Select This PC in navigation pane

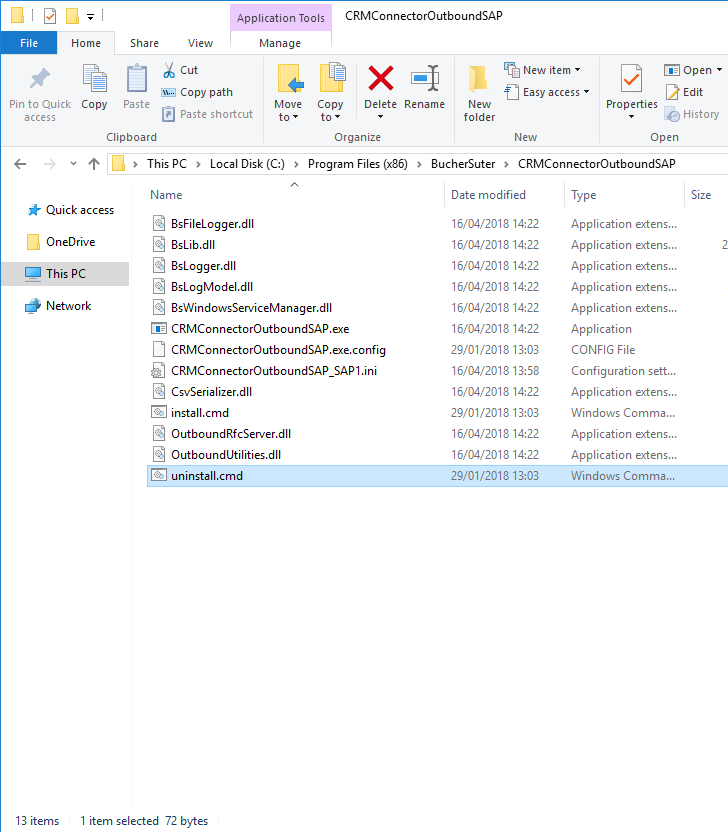coord(65,274)
